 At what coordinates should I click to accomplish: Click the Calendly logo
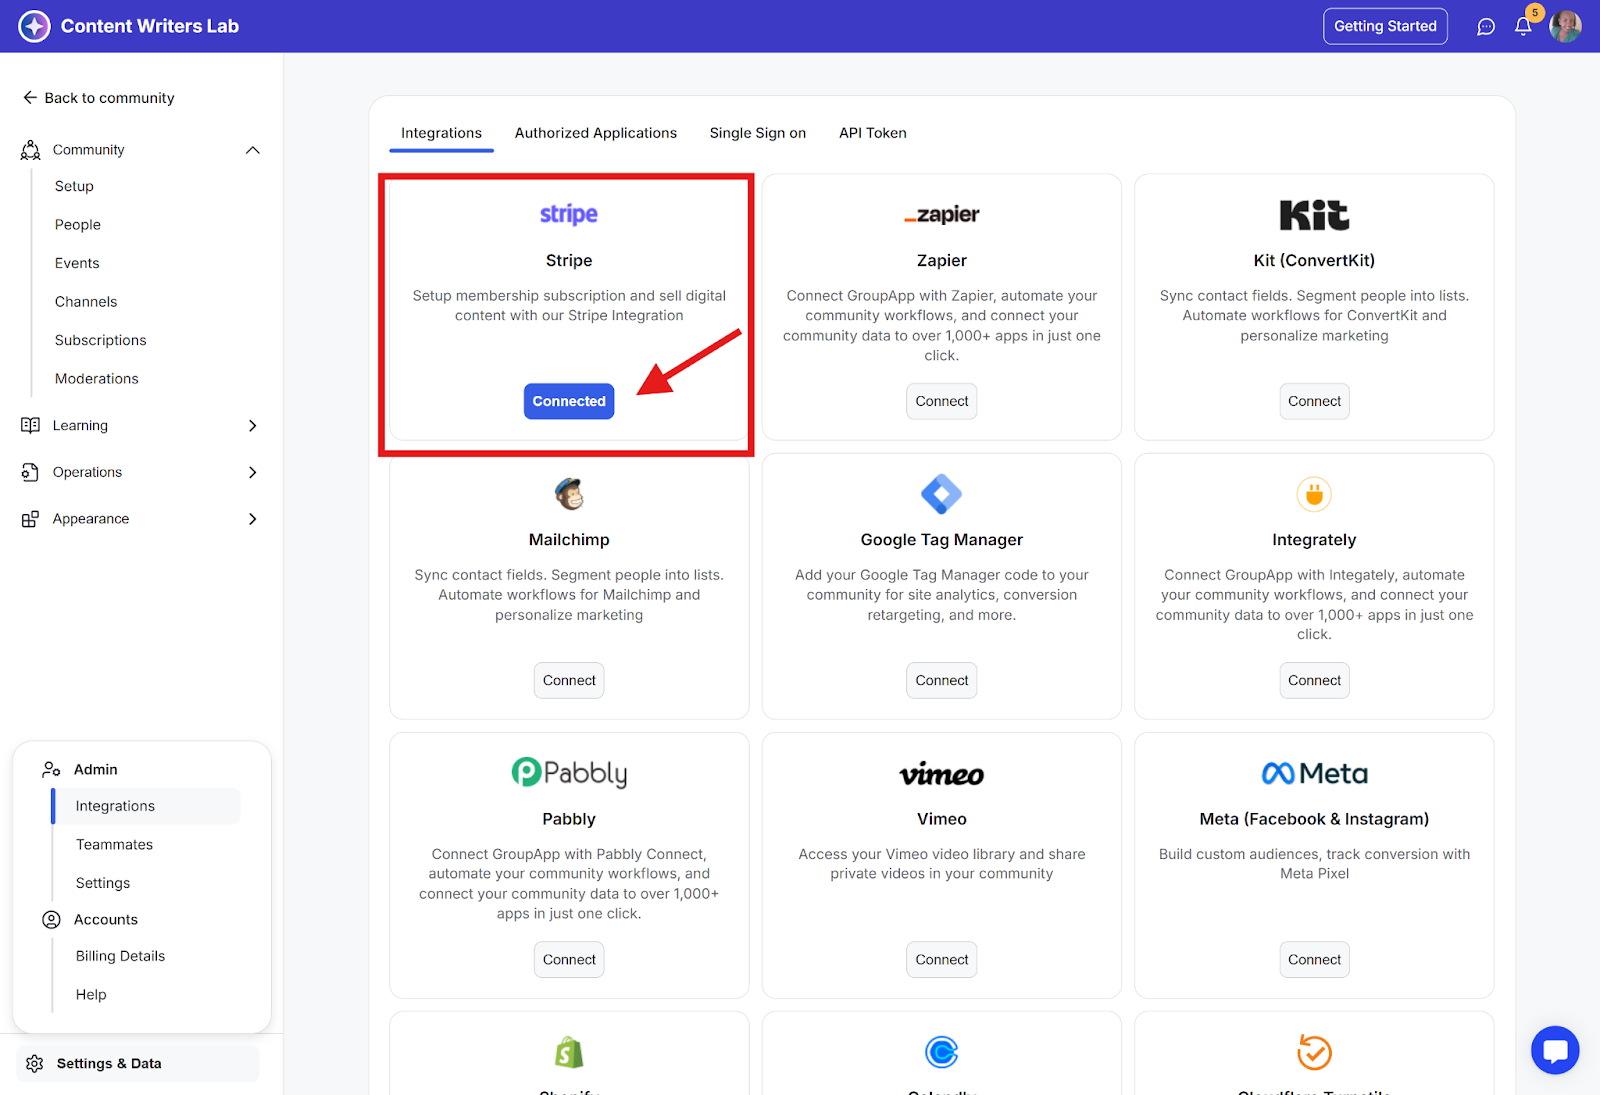coord(942,1052)
